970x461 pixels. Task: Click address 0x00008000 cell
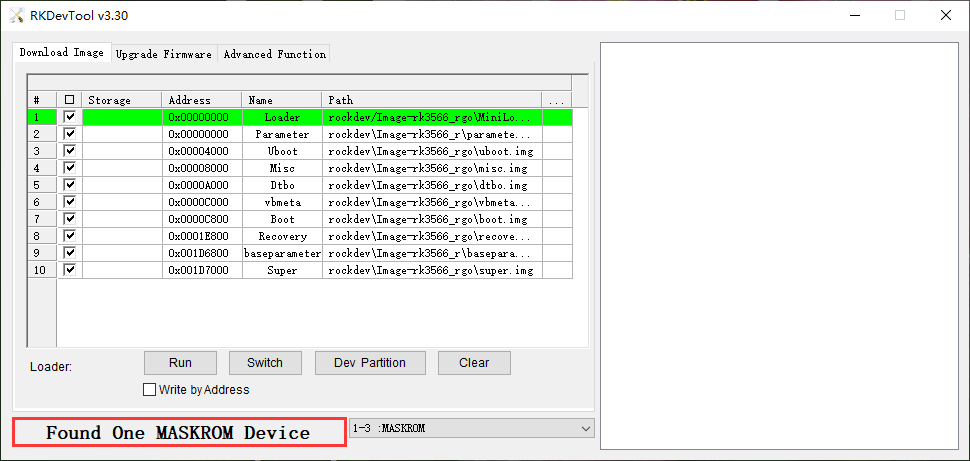coord(202,168)
